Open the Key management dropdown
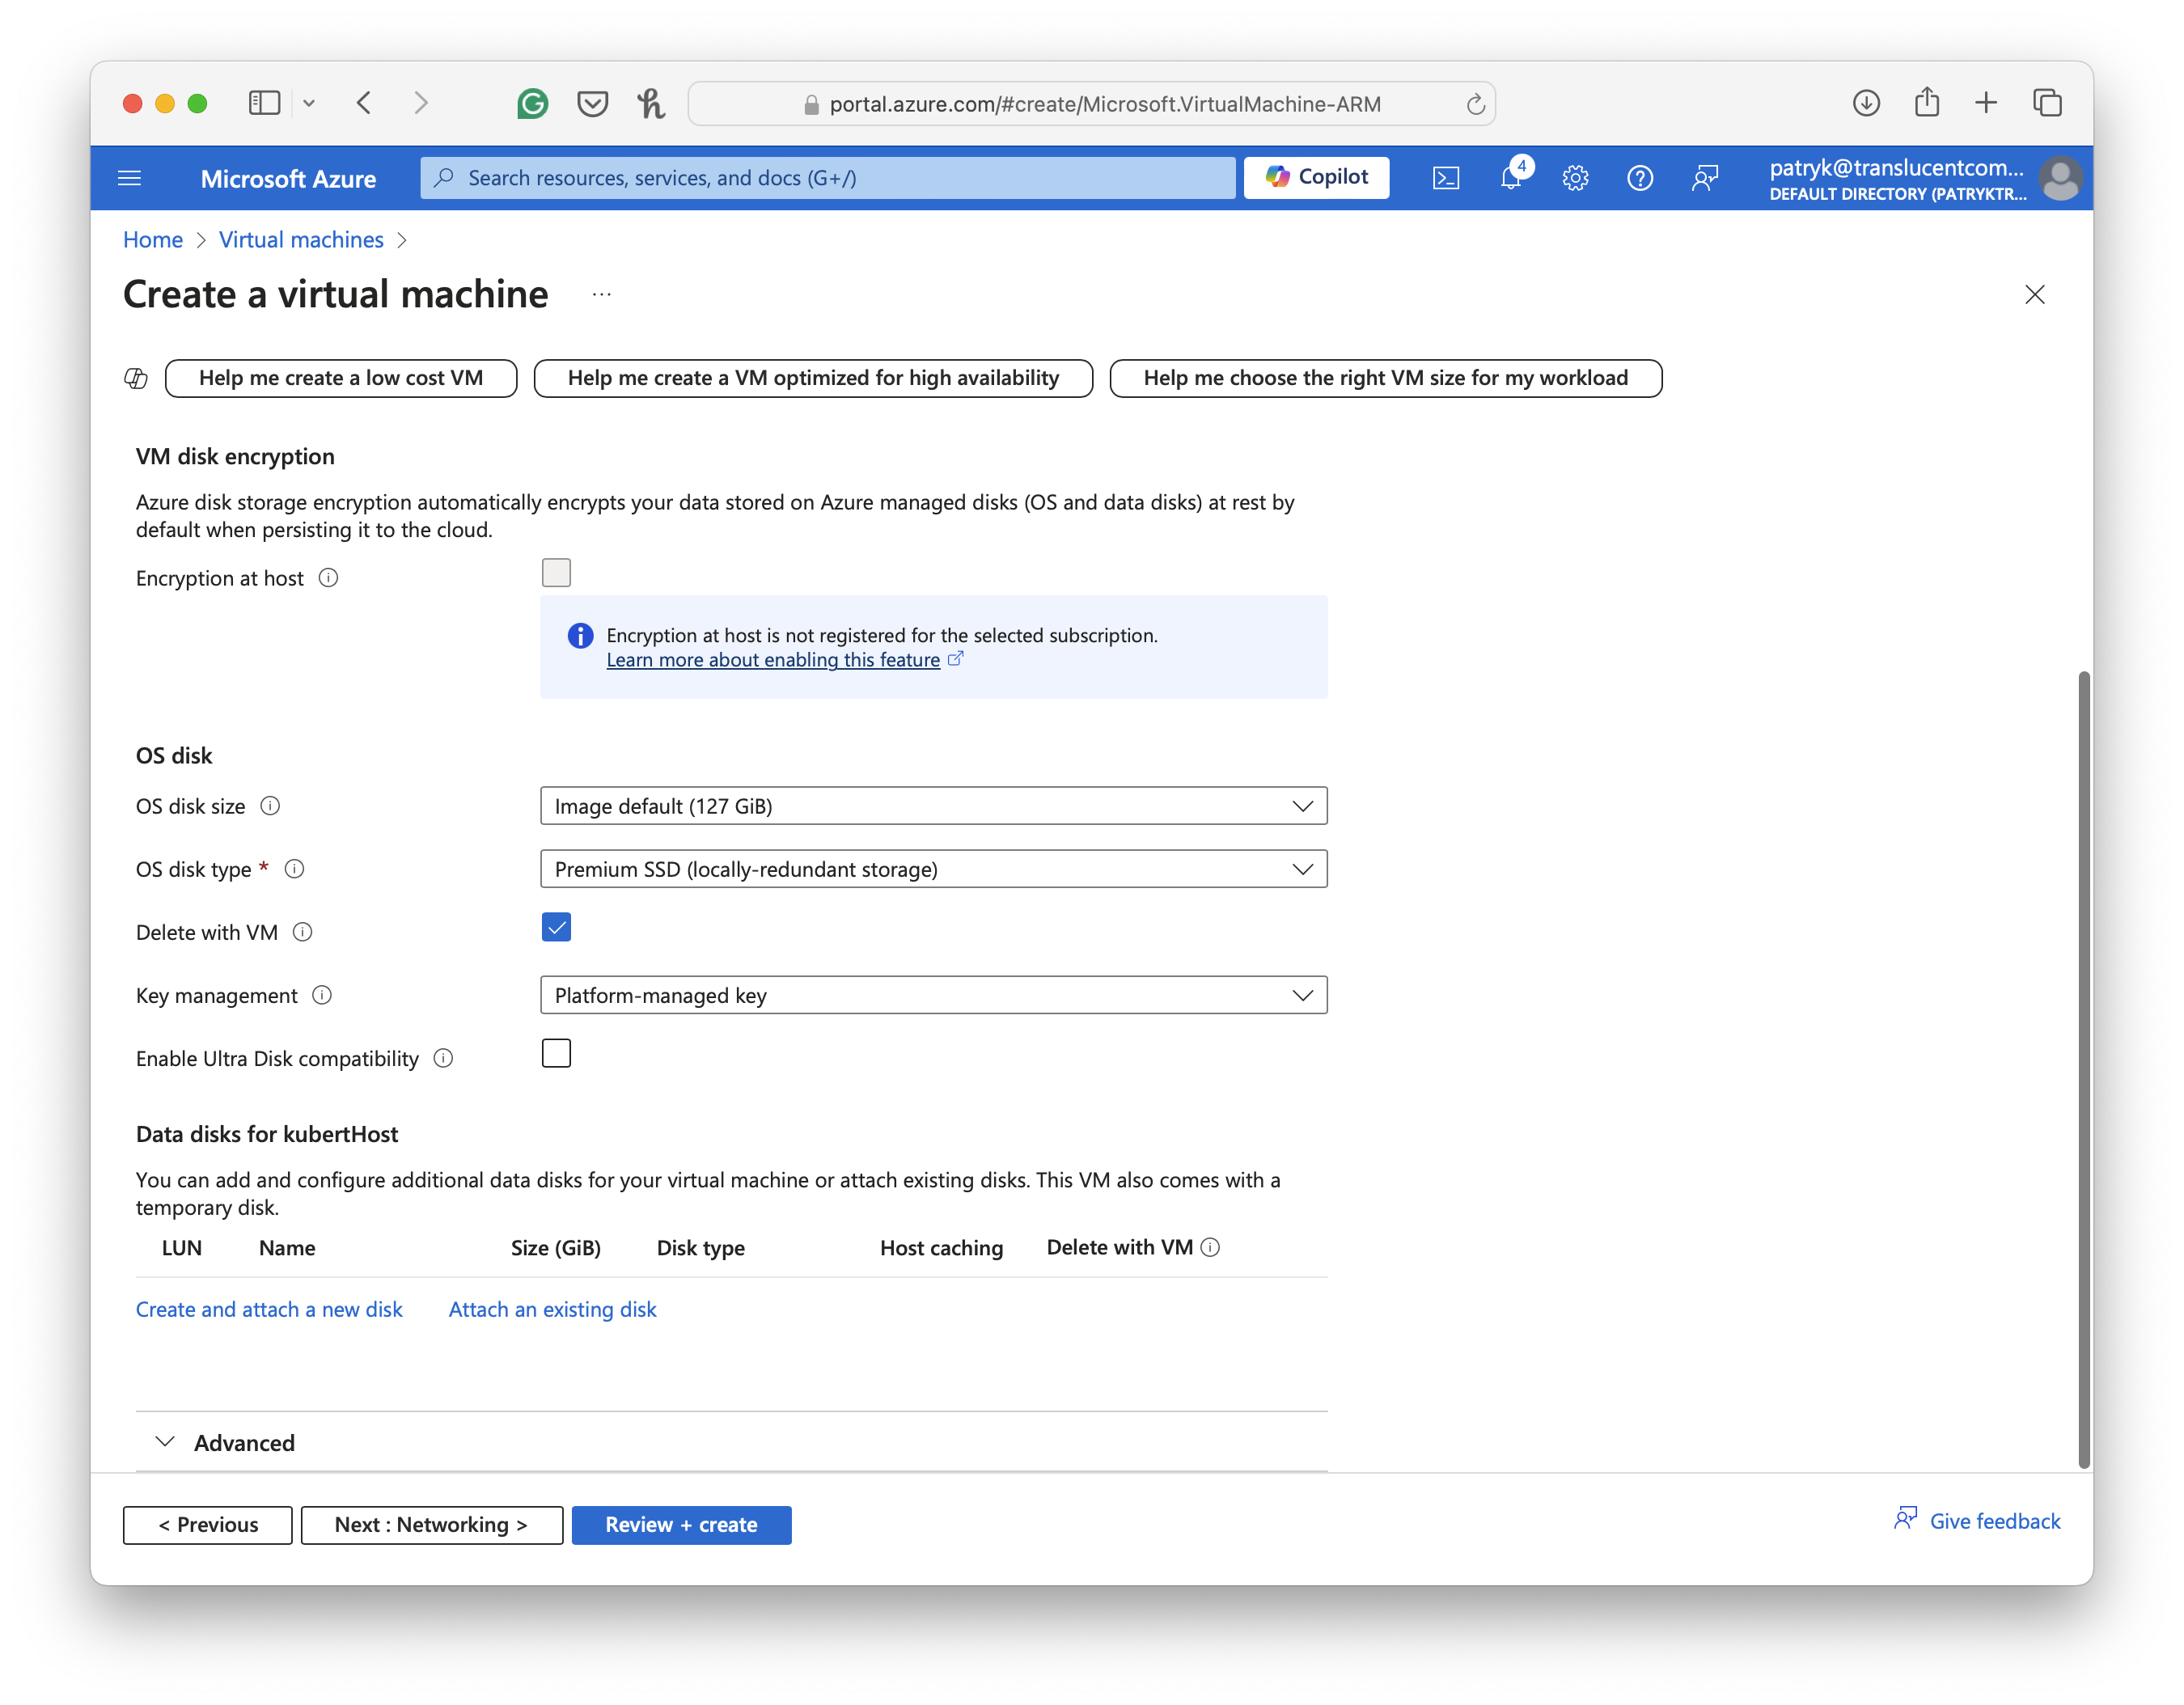2184x1705 pixels. click(933, 995)
